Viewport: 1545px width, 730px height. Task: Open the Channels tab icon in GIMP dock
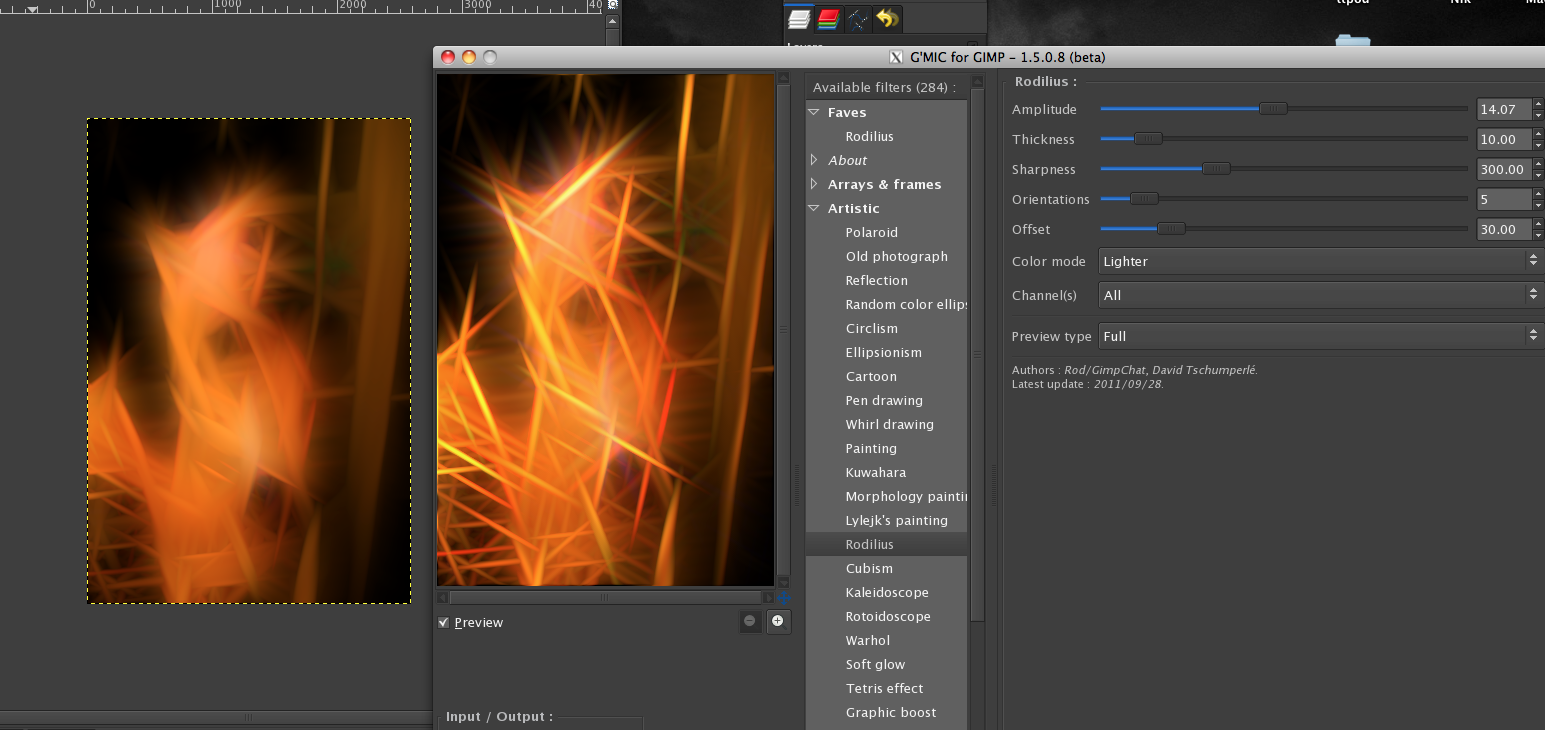pyautogui.click(x=828, y=18)
